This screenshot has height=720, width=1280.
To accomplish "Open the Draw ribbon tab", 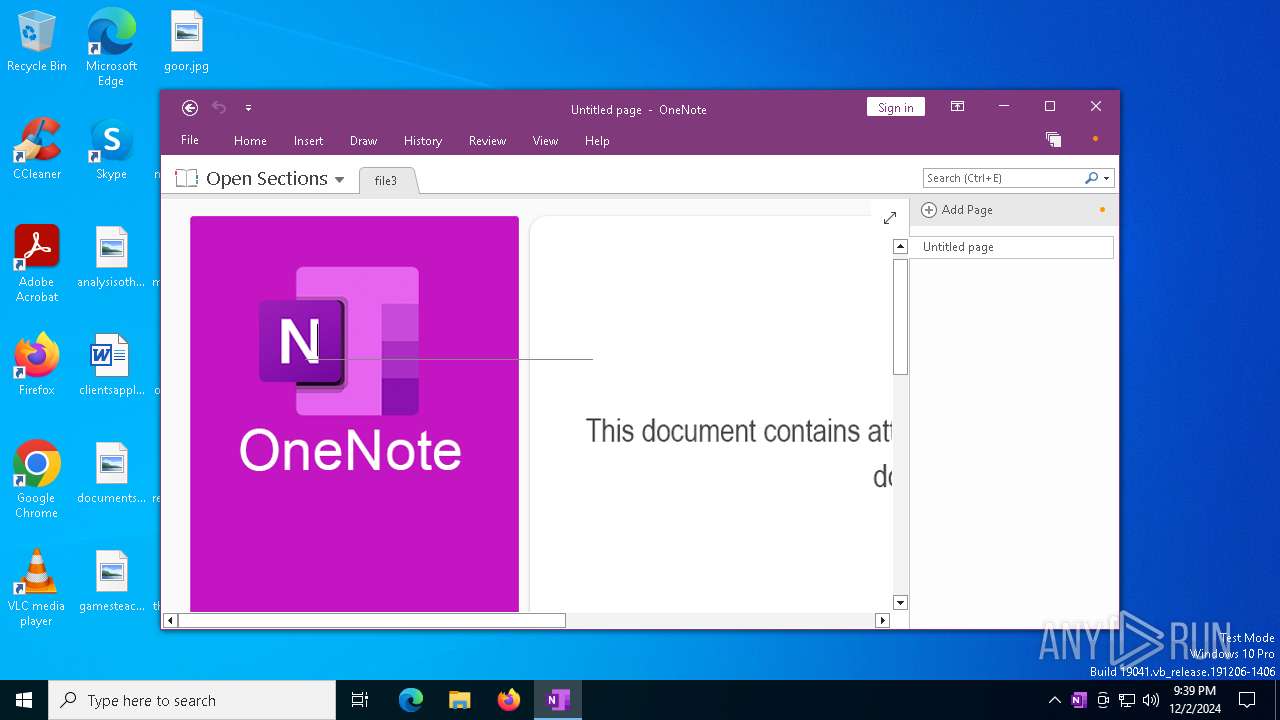I will (x=363, y=141).
